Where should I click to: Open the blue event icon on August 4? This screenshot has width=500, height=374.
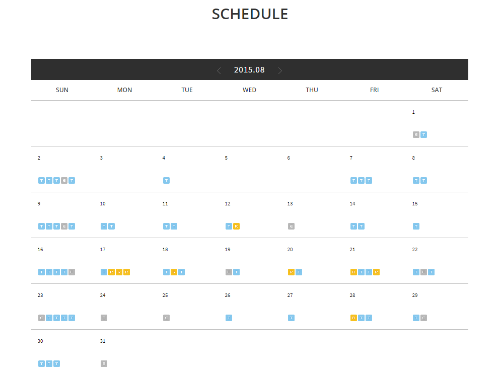pyautogui.click(x=166, y=181)
